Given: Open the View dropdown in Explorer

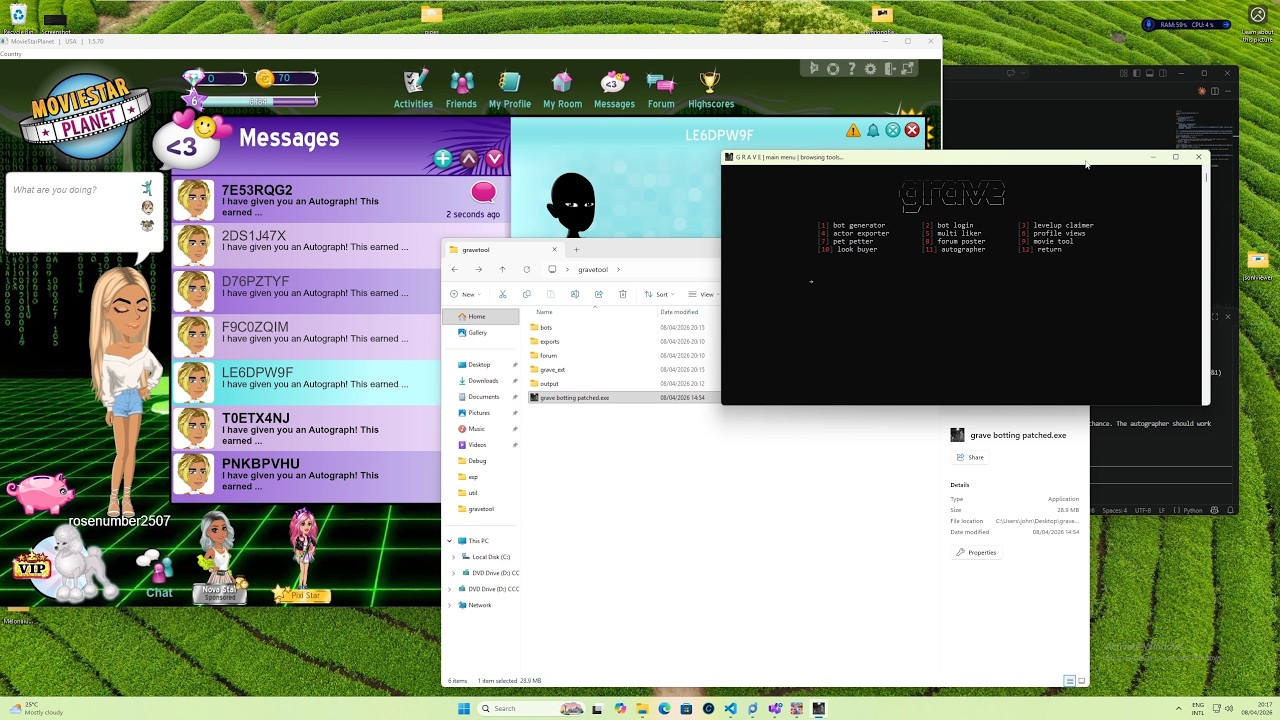Looking at the screenshot, I should [705, 294].
